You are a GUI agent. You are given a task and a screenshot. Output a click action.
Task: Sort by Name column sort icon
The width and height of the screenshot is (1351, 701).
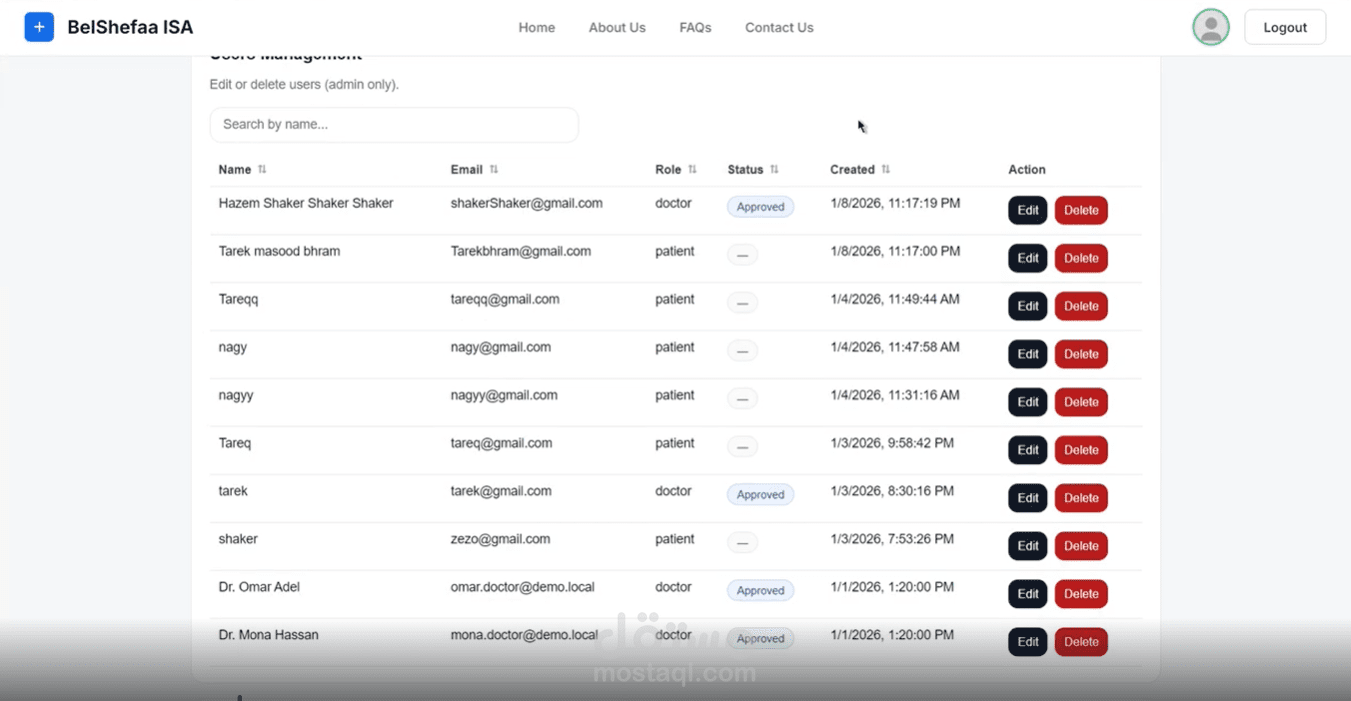pyautogui.click(x=262, y=170)
